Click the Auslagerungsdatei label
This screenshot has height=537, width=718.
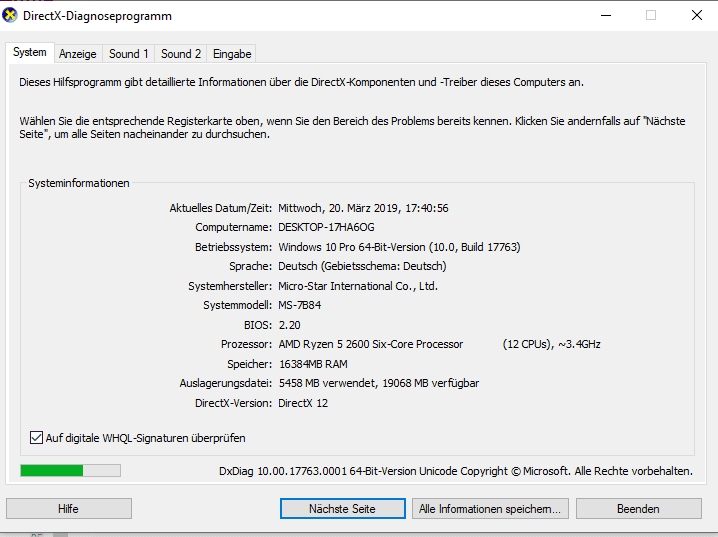226,383
